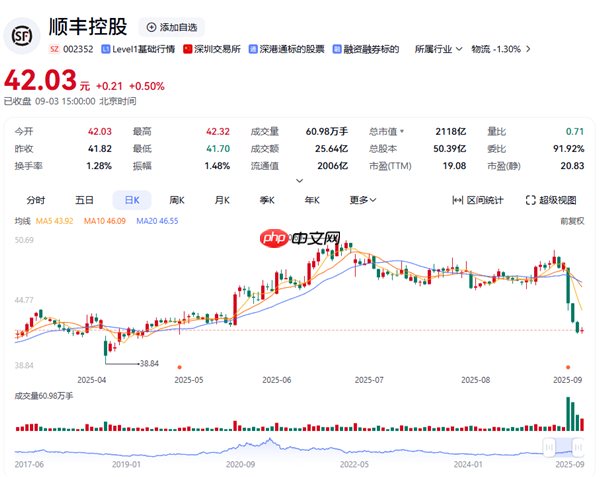Open 更多 chart period dropdown
This screenshot has width=600, height=477.
pos(363,200)
